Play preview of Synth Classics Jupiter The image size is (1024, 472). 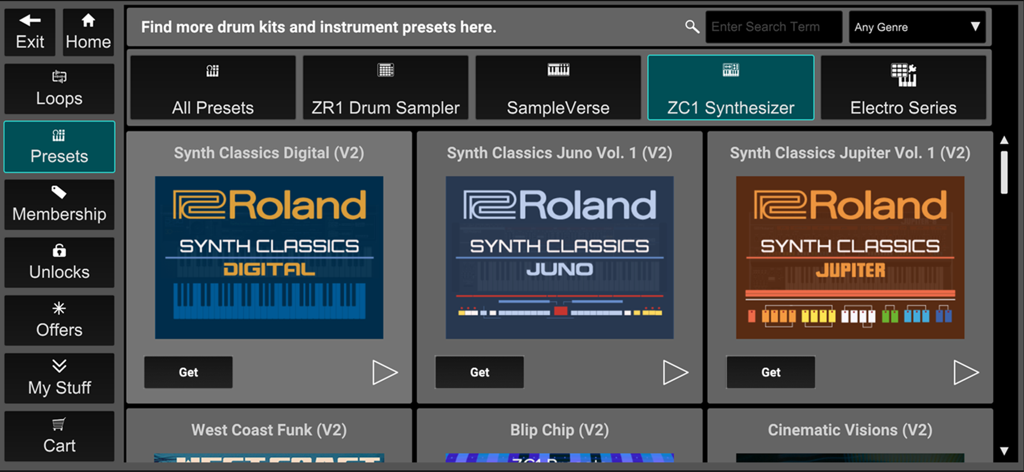tap(966, 372)
